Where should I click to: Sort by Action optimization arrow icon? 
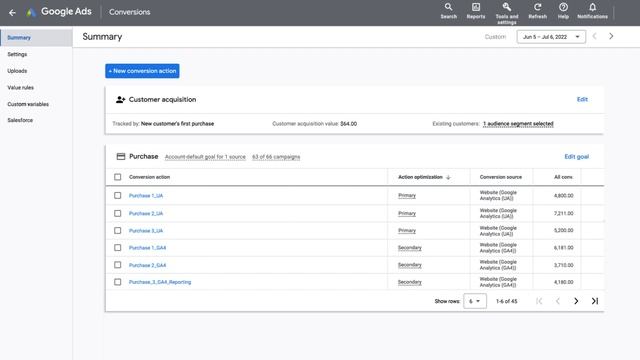point(448,177)
